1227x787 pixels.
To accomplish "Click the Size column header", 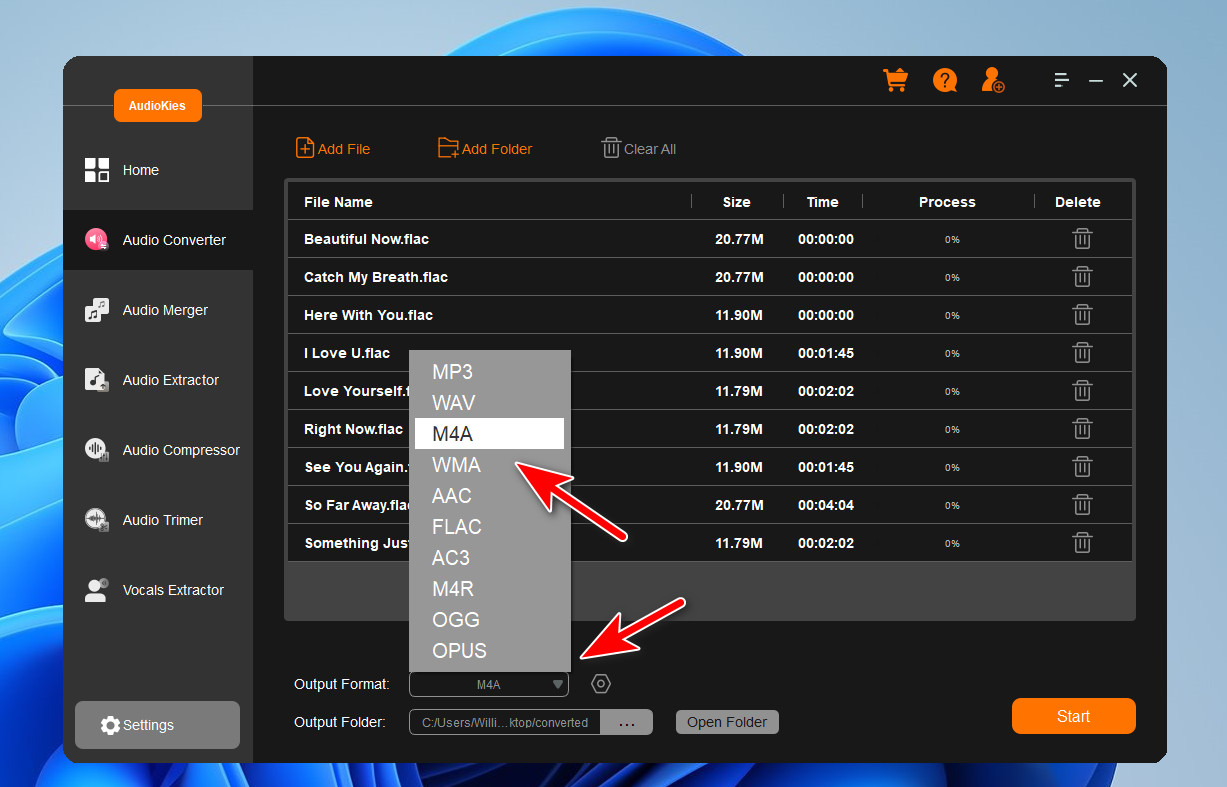I will [737, 202].
